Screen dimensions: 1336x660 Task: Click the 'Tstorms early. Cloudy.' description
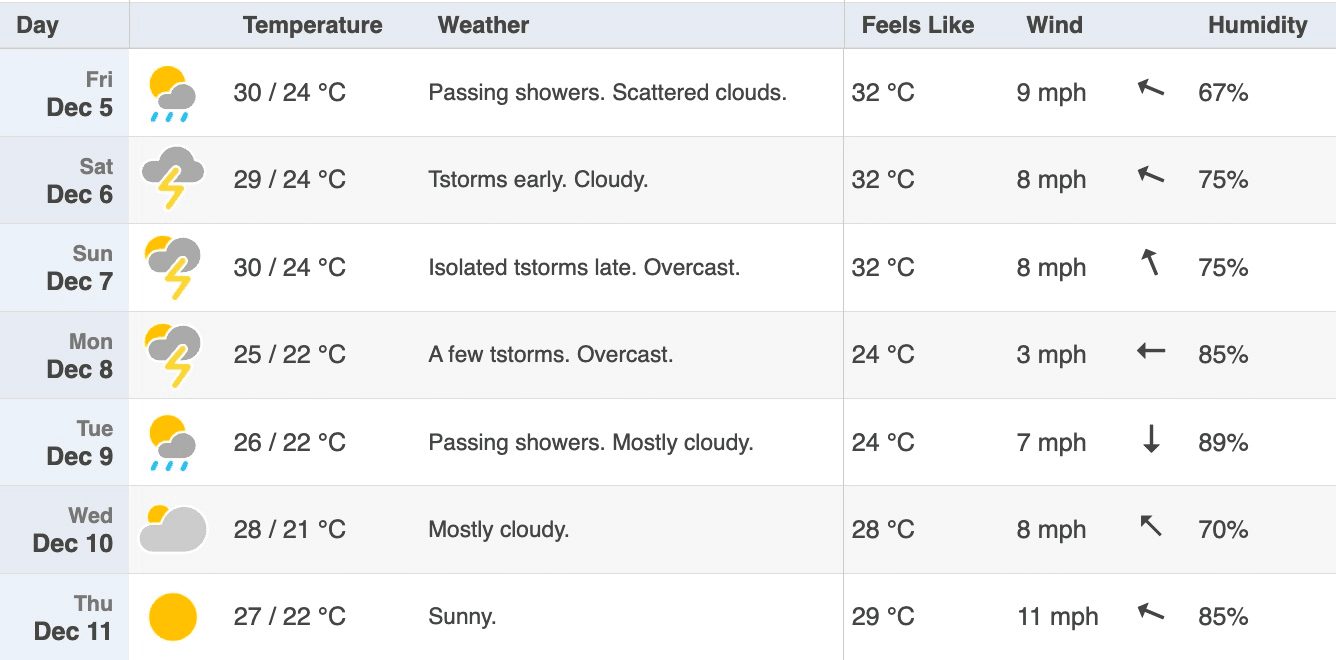click(539, 180)
